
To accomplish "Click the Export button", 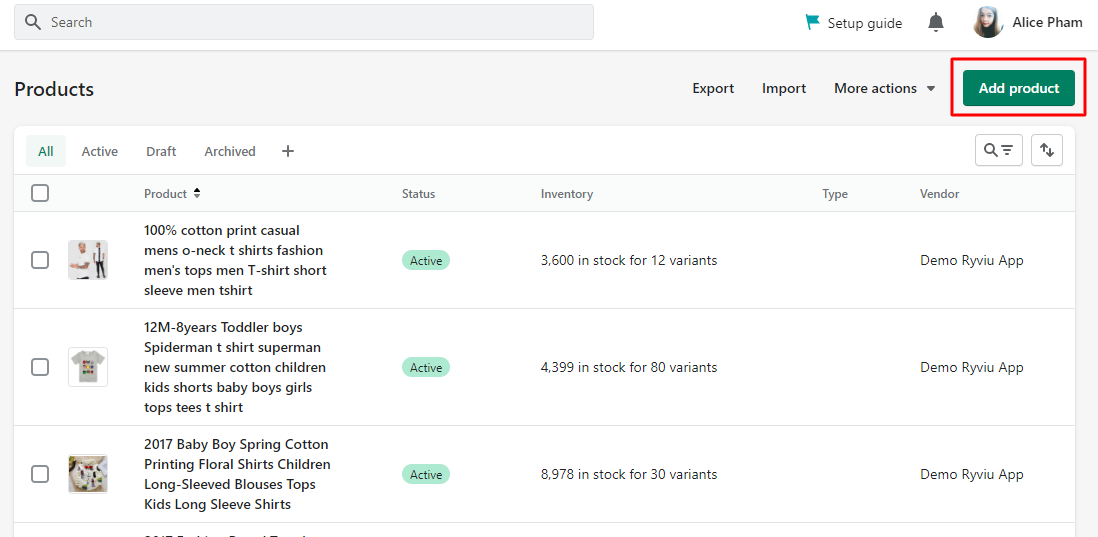I will 713,88.
